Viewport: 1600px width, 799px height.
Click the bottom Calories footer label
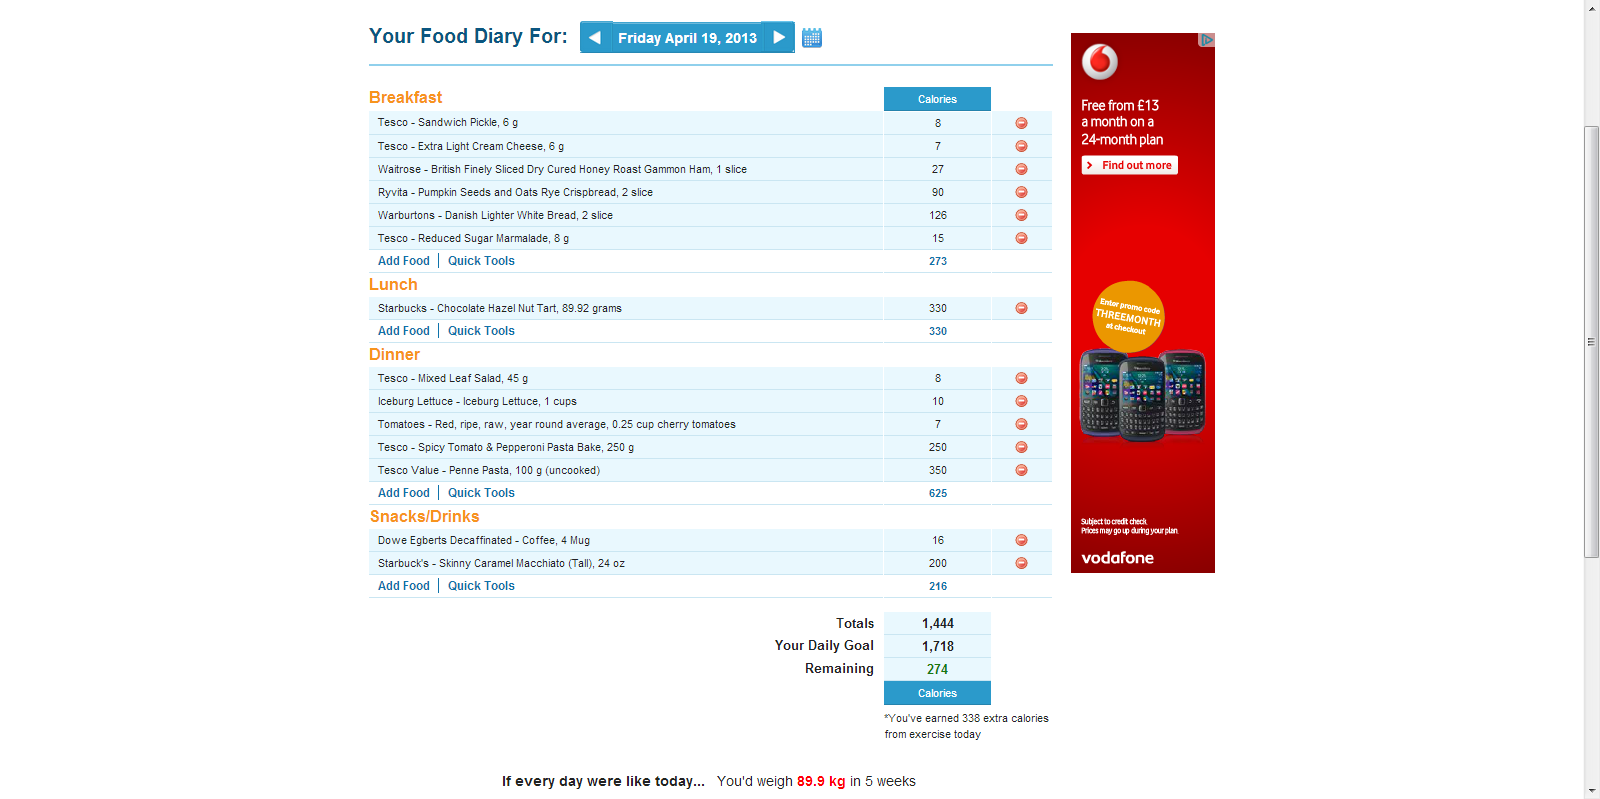[937, 693]
